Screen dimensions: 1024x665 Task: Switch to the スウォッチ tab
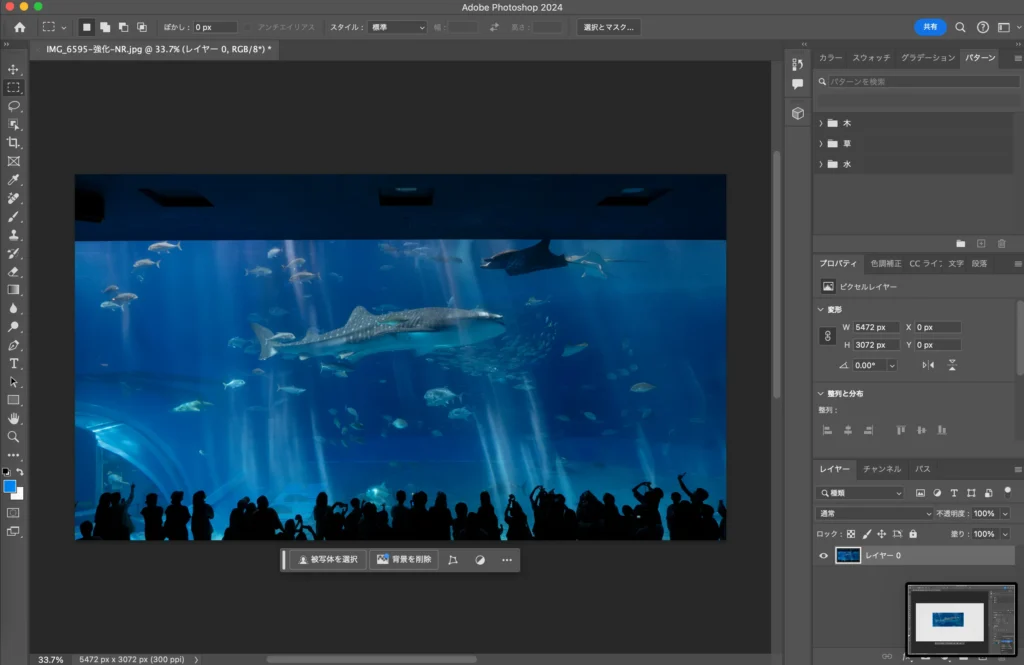tap(871, 58)
